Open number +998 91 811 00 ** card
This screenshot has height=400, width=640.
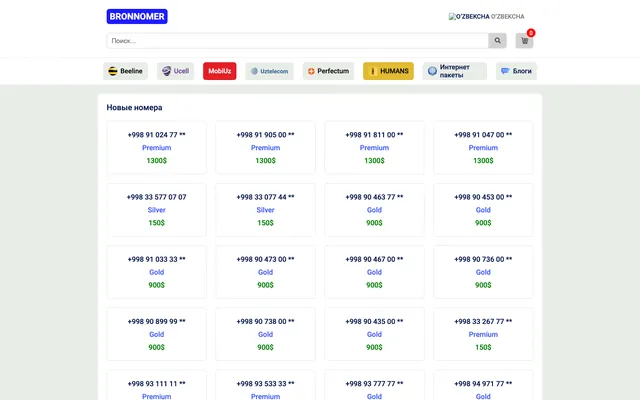(374, 147)
